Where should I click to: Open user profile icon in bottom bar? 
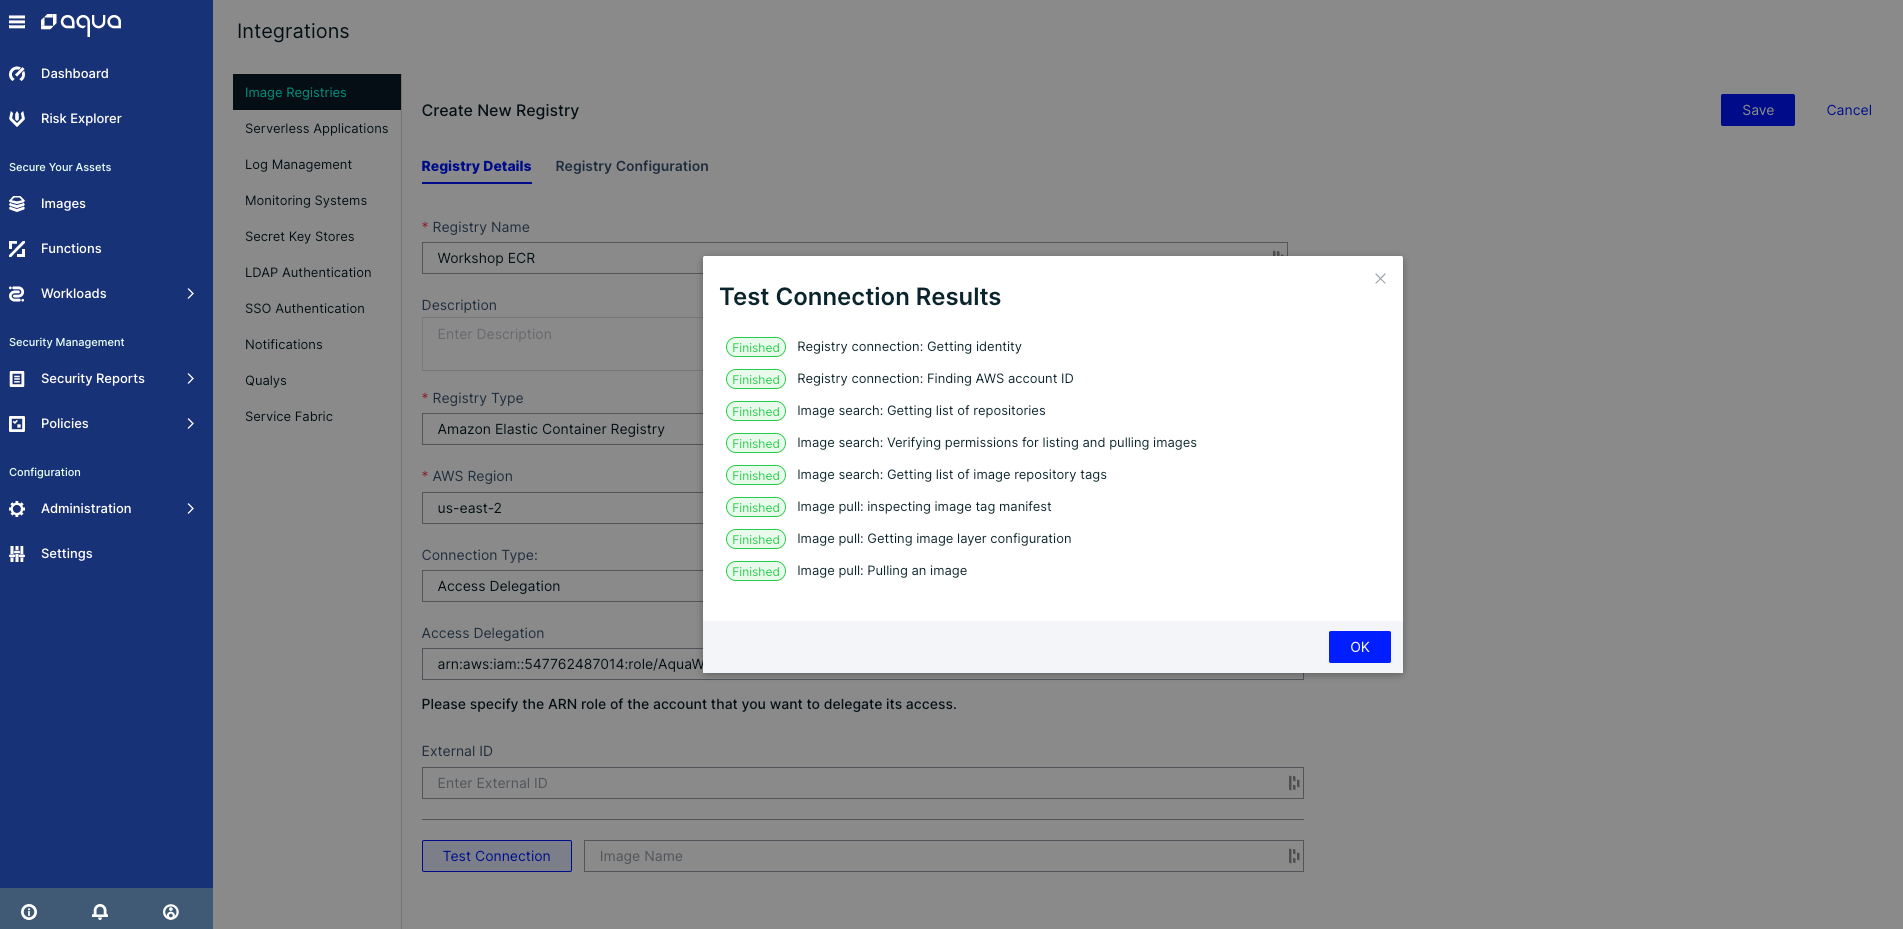click(171, 911)
